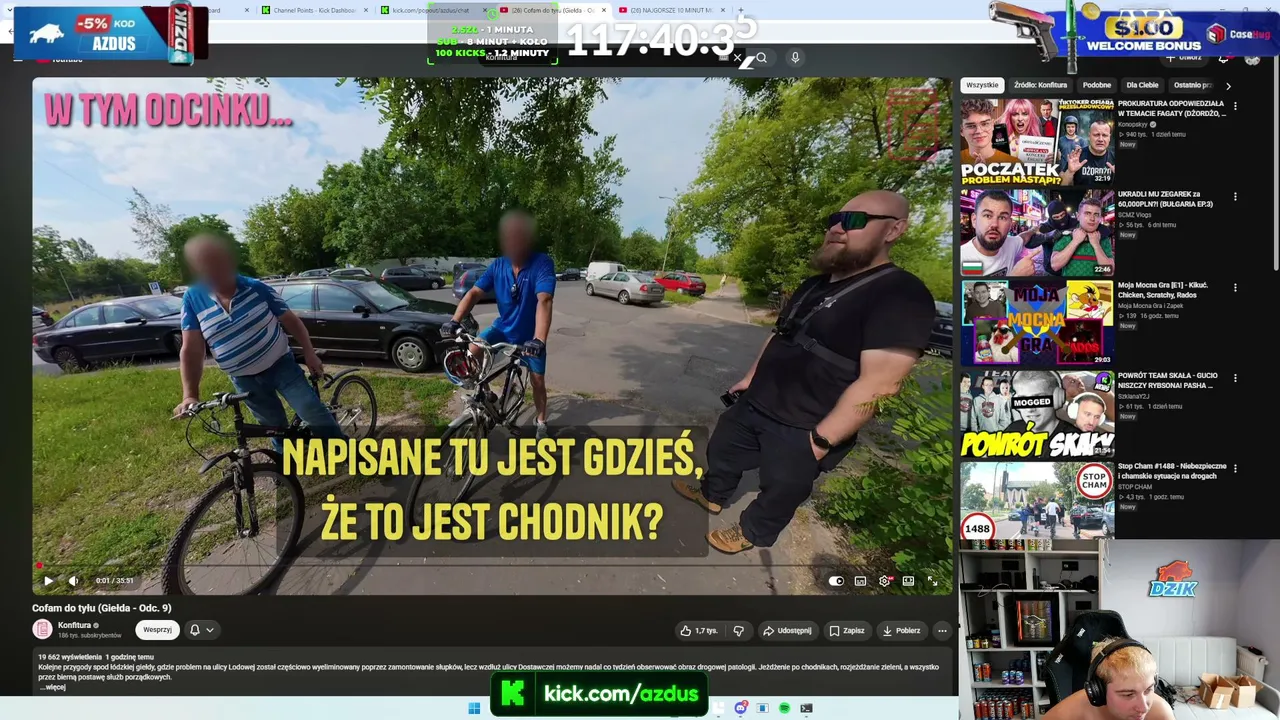Select the Podobne filter chip
The width and height of the screenshot is (1280, 720).
point(1096,85)
